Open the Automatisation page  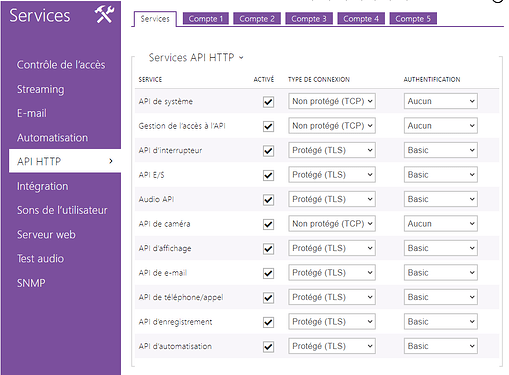coord(53,138)
